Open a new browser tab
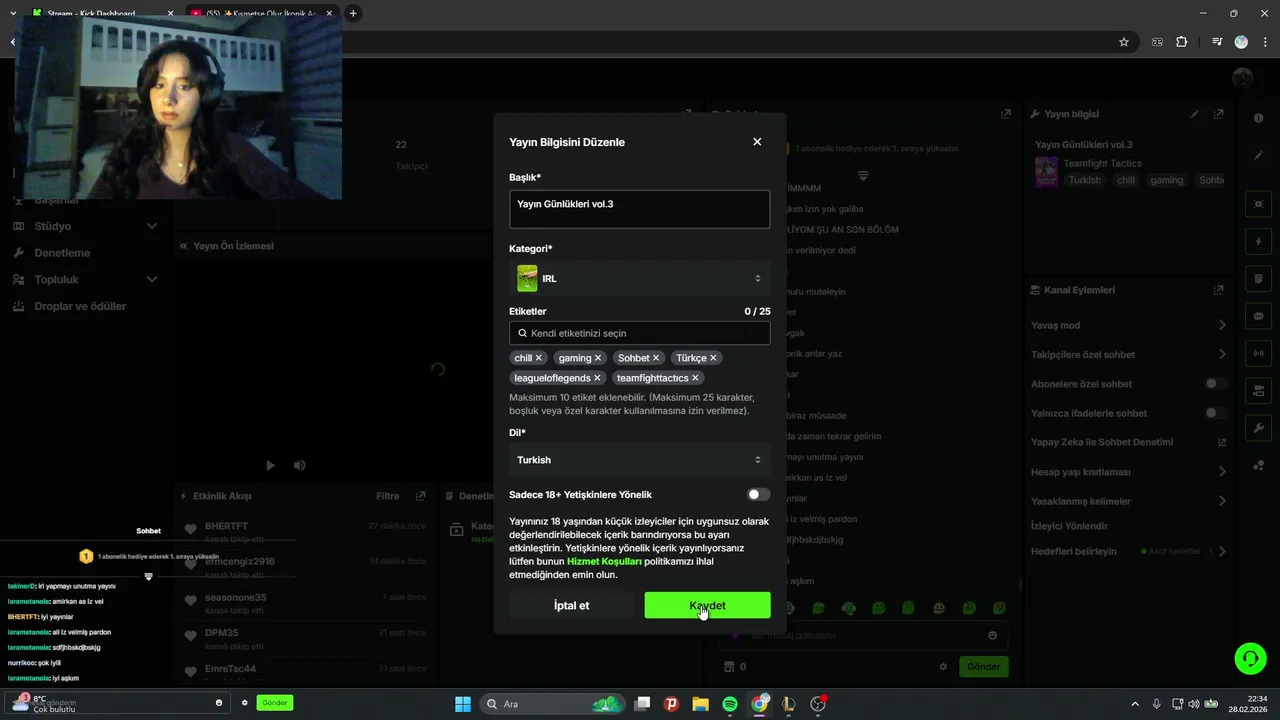The width and height of the screenshot is (1280, 720). click(x=353, y=14)
